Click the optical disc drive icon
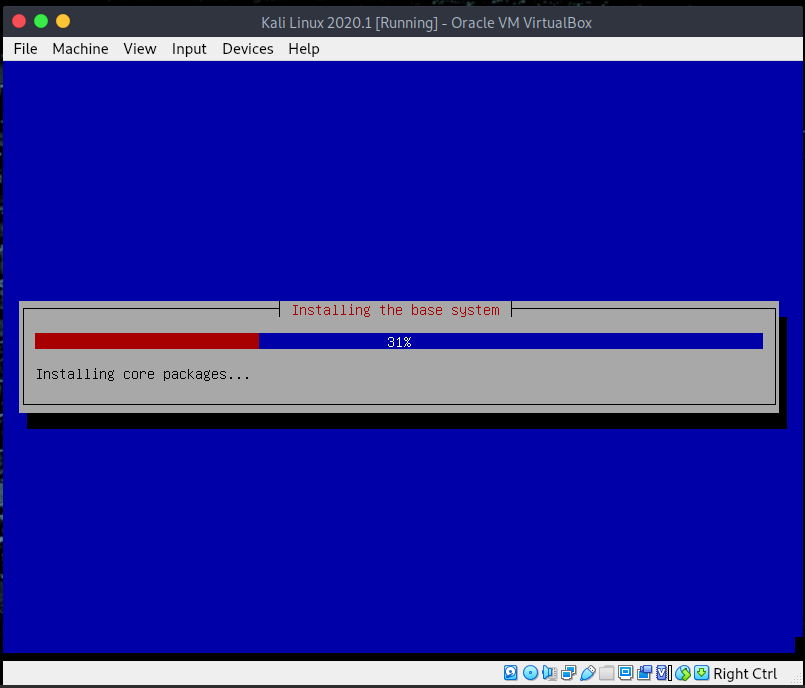This screenshot has height=688, width=805. point(530,673)
